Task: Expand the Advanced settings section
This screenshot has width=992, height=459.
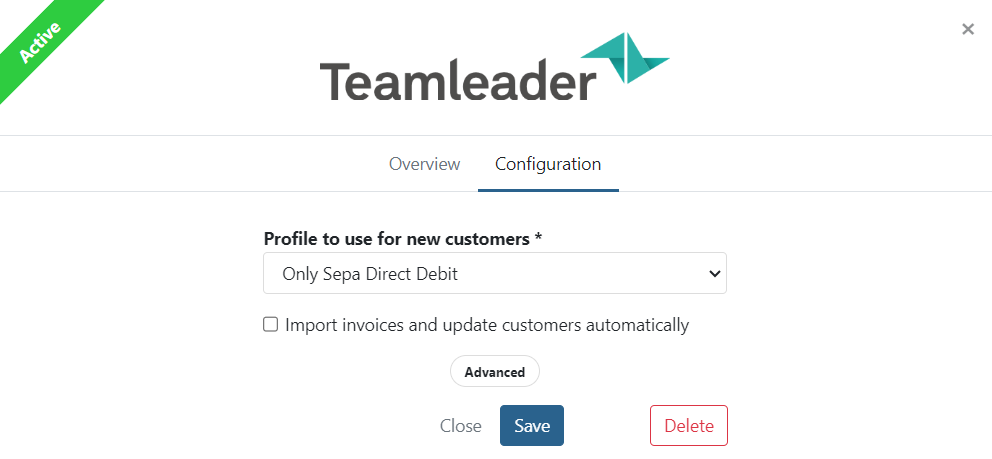Action: pos(495,372)
